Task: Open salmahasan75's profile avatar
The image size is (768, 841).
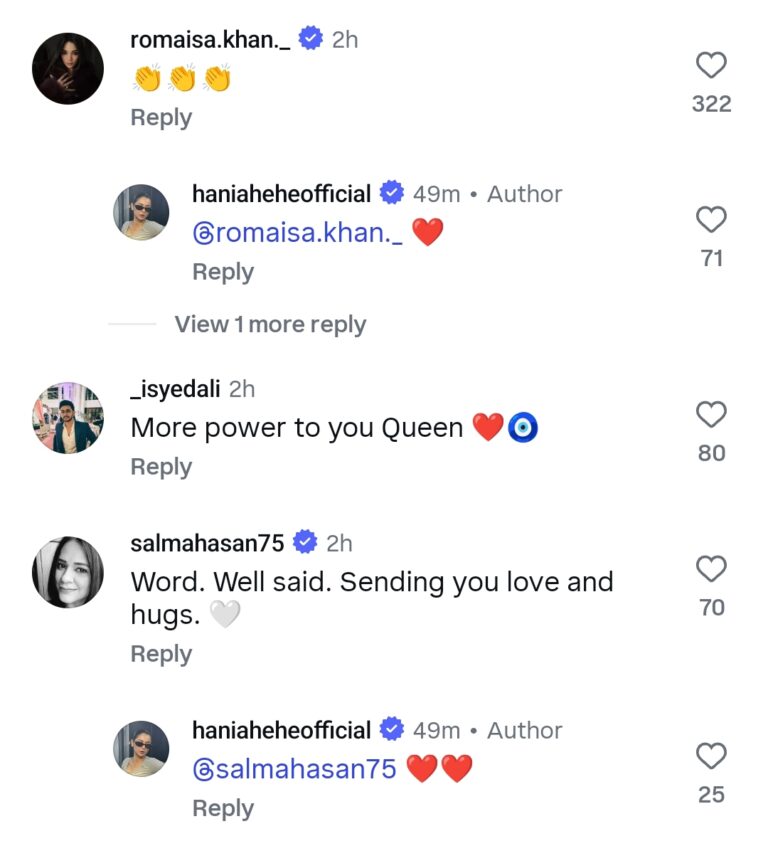Action: click(x=68, y=573)
